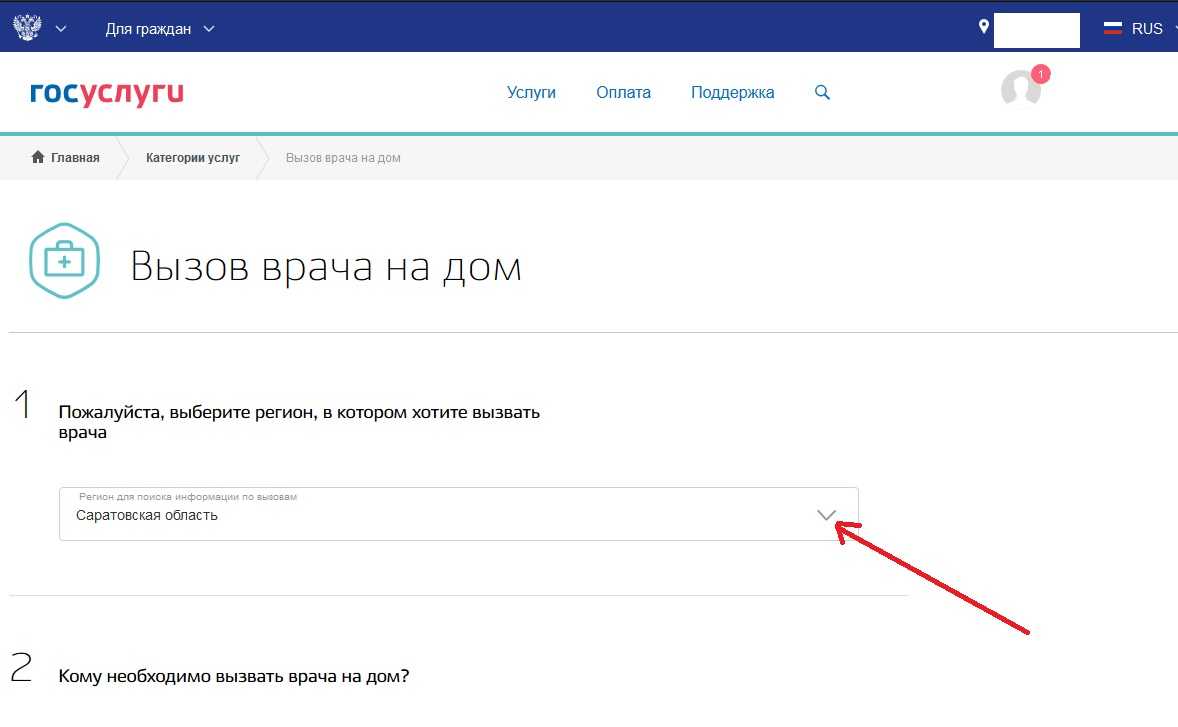Viewport: 1178px width, 727px height.
Task: Open the user profile avatar
Action: coord(1020,90)
